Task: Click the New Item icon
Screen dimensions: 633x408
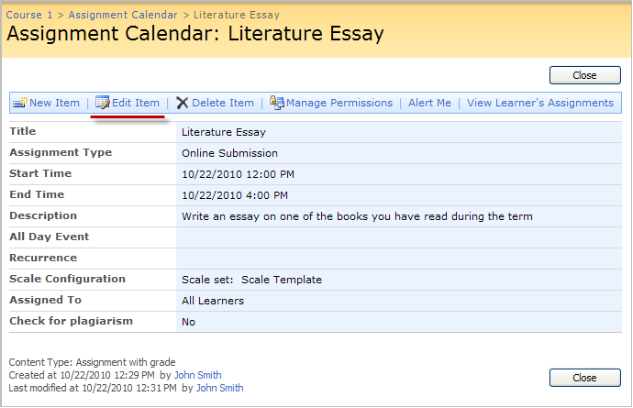Action: tap(20, 103)
